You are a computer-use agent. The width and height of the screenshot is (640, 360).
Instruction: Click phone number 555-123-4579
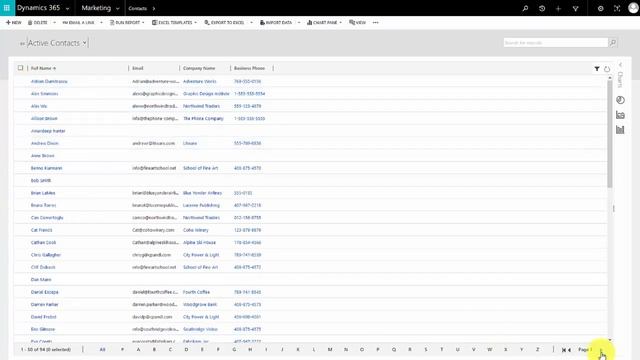[247, 106]
